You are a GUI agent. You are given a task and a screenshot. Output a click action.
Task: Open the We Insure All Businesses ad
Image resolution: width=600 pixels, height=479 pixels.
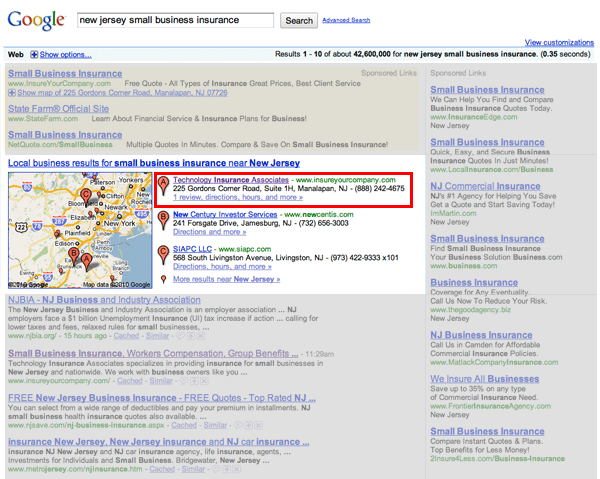coord(484,379)
